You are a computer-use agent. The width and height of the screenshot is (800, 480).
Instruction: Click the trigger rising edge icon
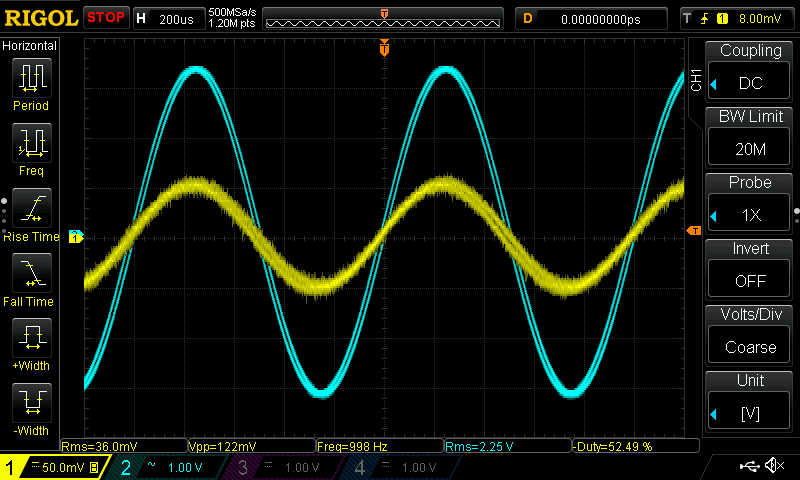pos(705,19)
